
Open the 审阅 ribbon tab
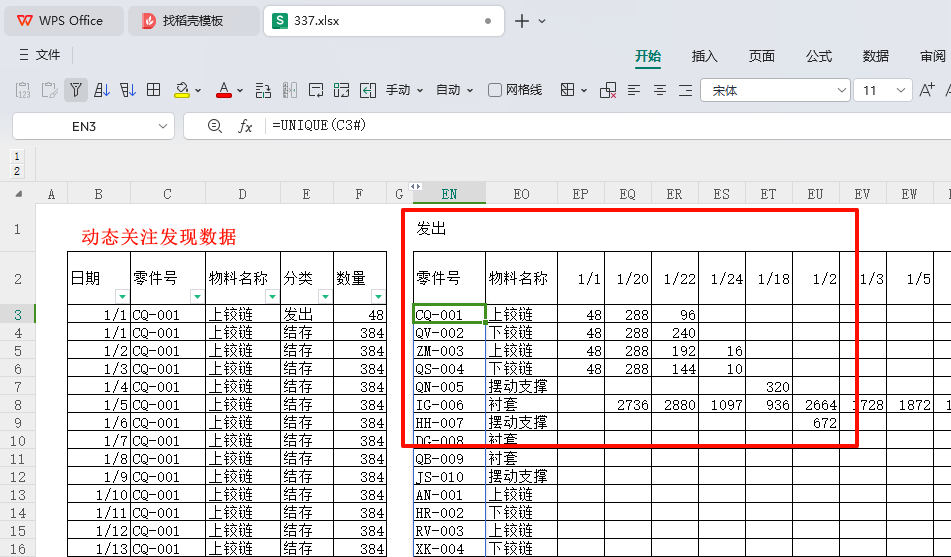tap(933, 56)
